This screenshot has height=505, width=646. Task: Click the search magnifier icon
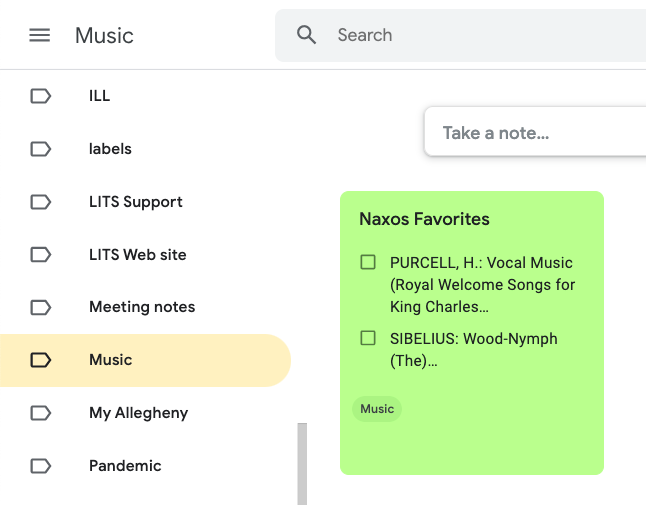[x=307, y=35]
